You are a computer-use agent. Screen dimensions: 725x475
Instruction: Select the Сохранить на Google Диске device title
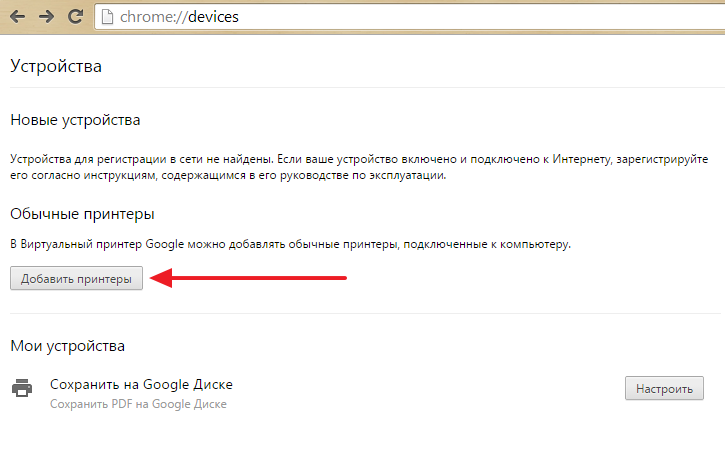[x=141, y=384]
